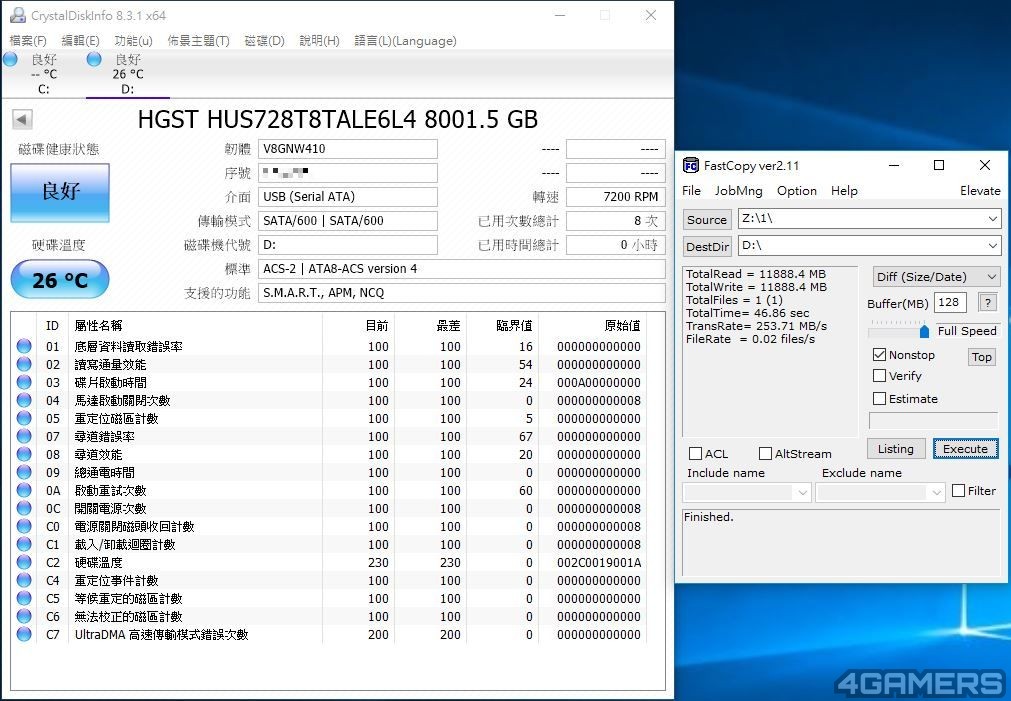Screen dimensions: 1011x701
Task: Open the FastCopy Option menu
Action: [x=797, y=191]
